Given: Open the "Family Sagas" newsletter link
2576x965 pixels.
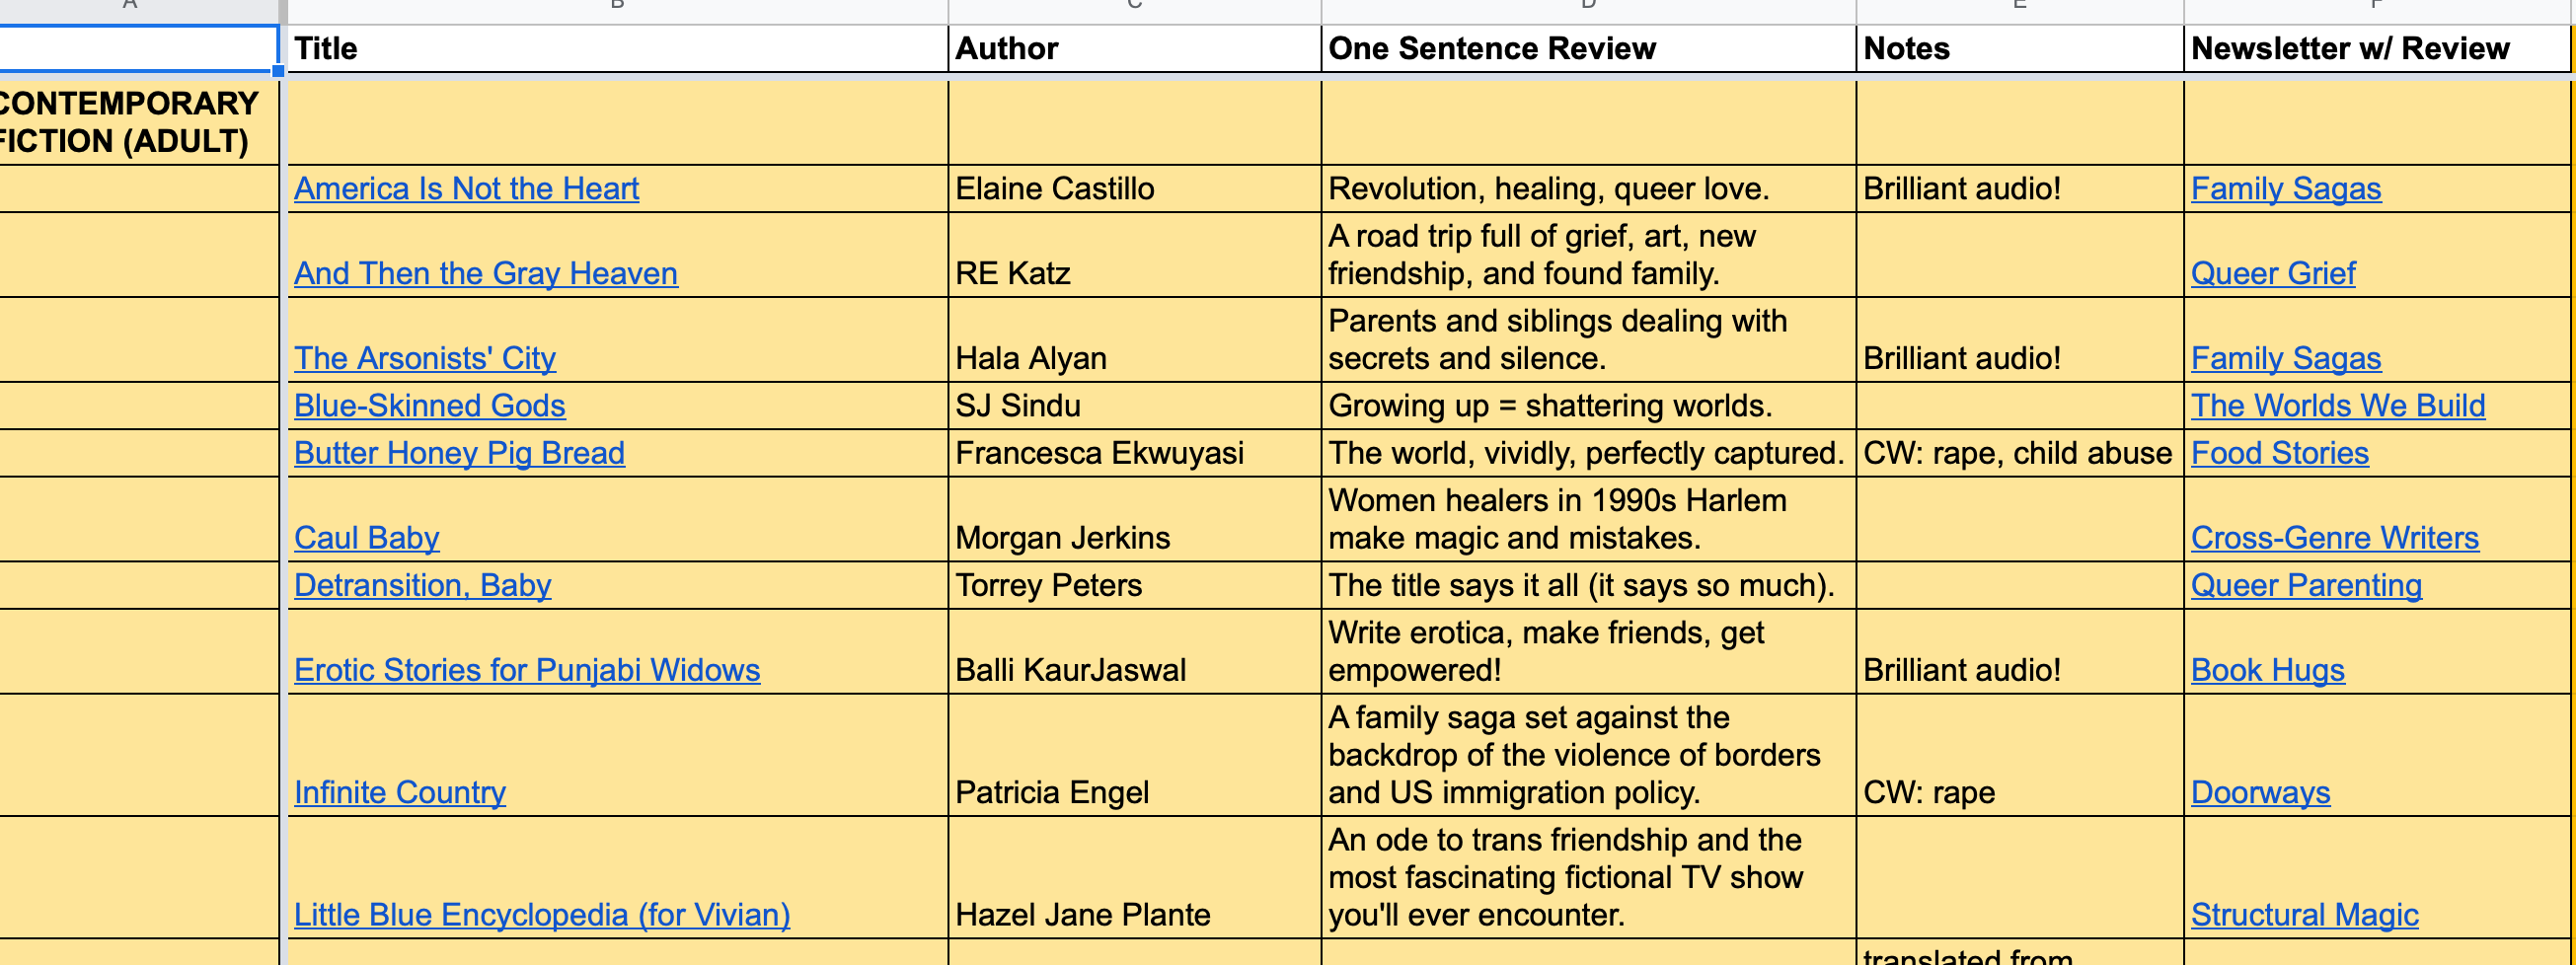Looking at the screenshot, I should click(x=2286, y=188).
